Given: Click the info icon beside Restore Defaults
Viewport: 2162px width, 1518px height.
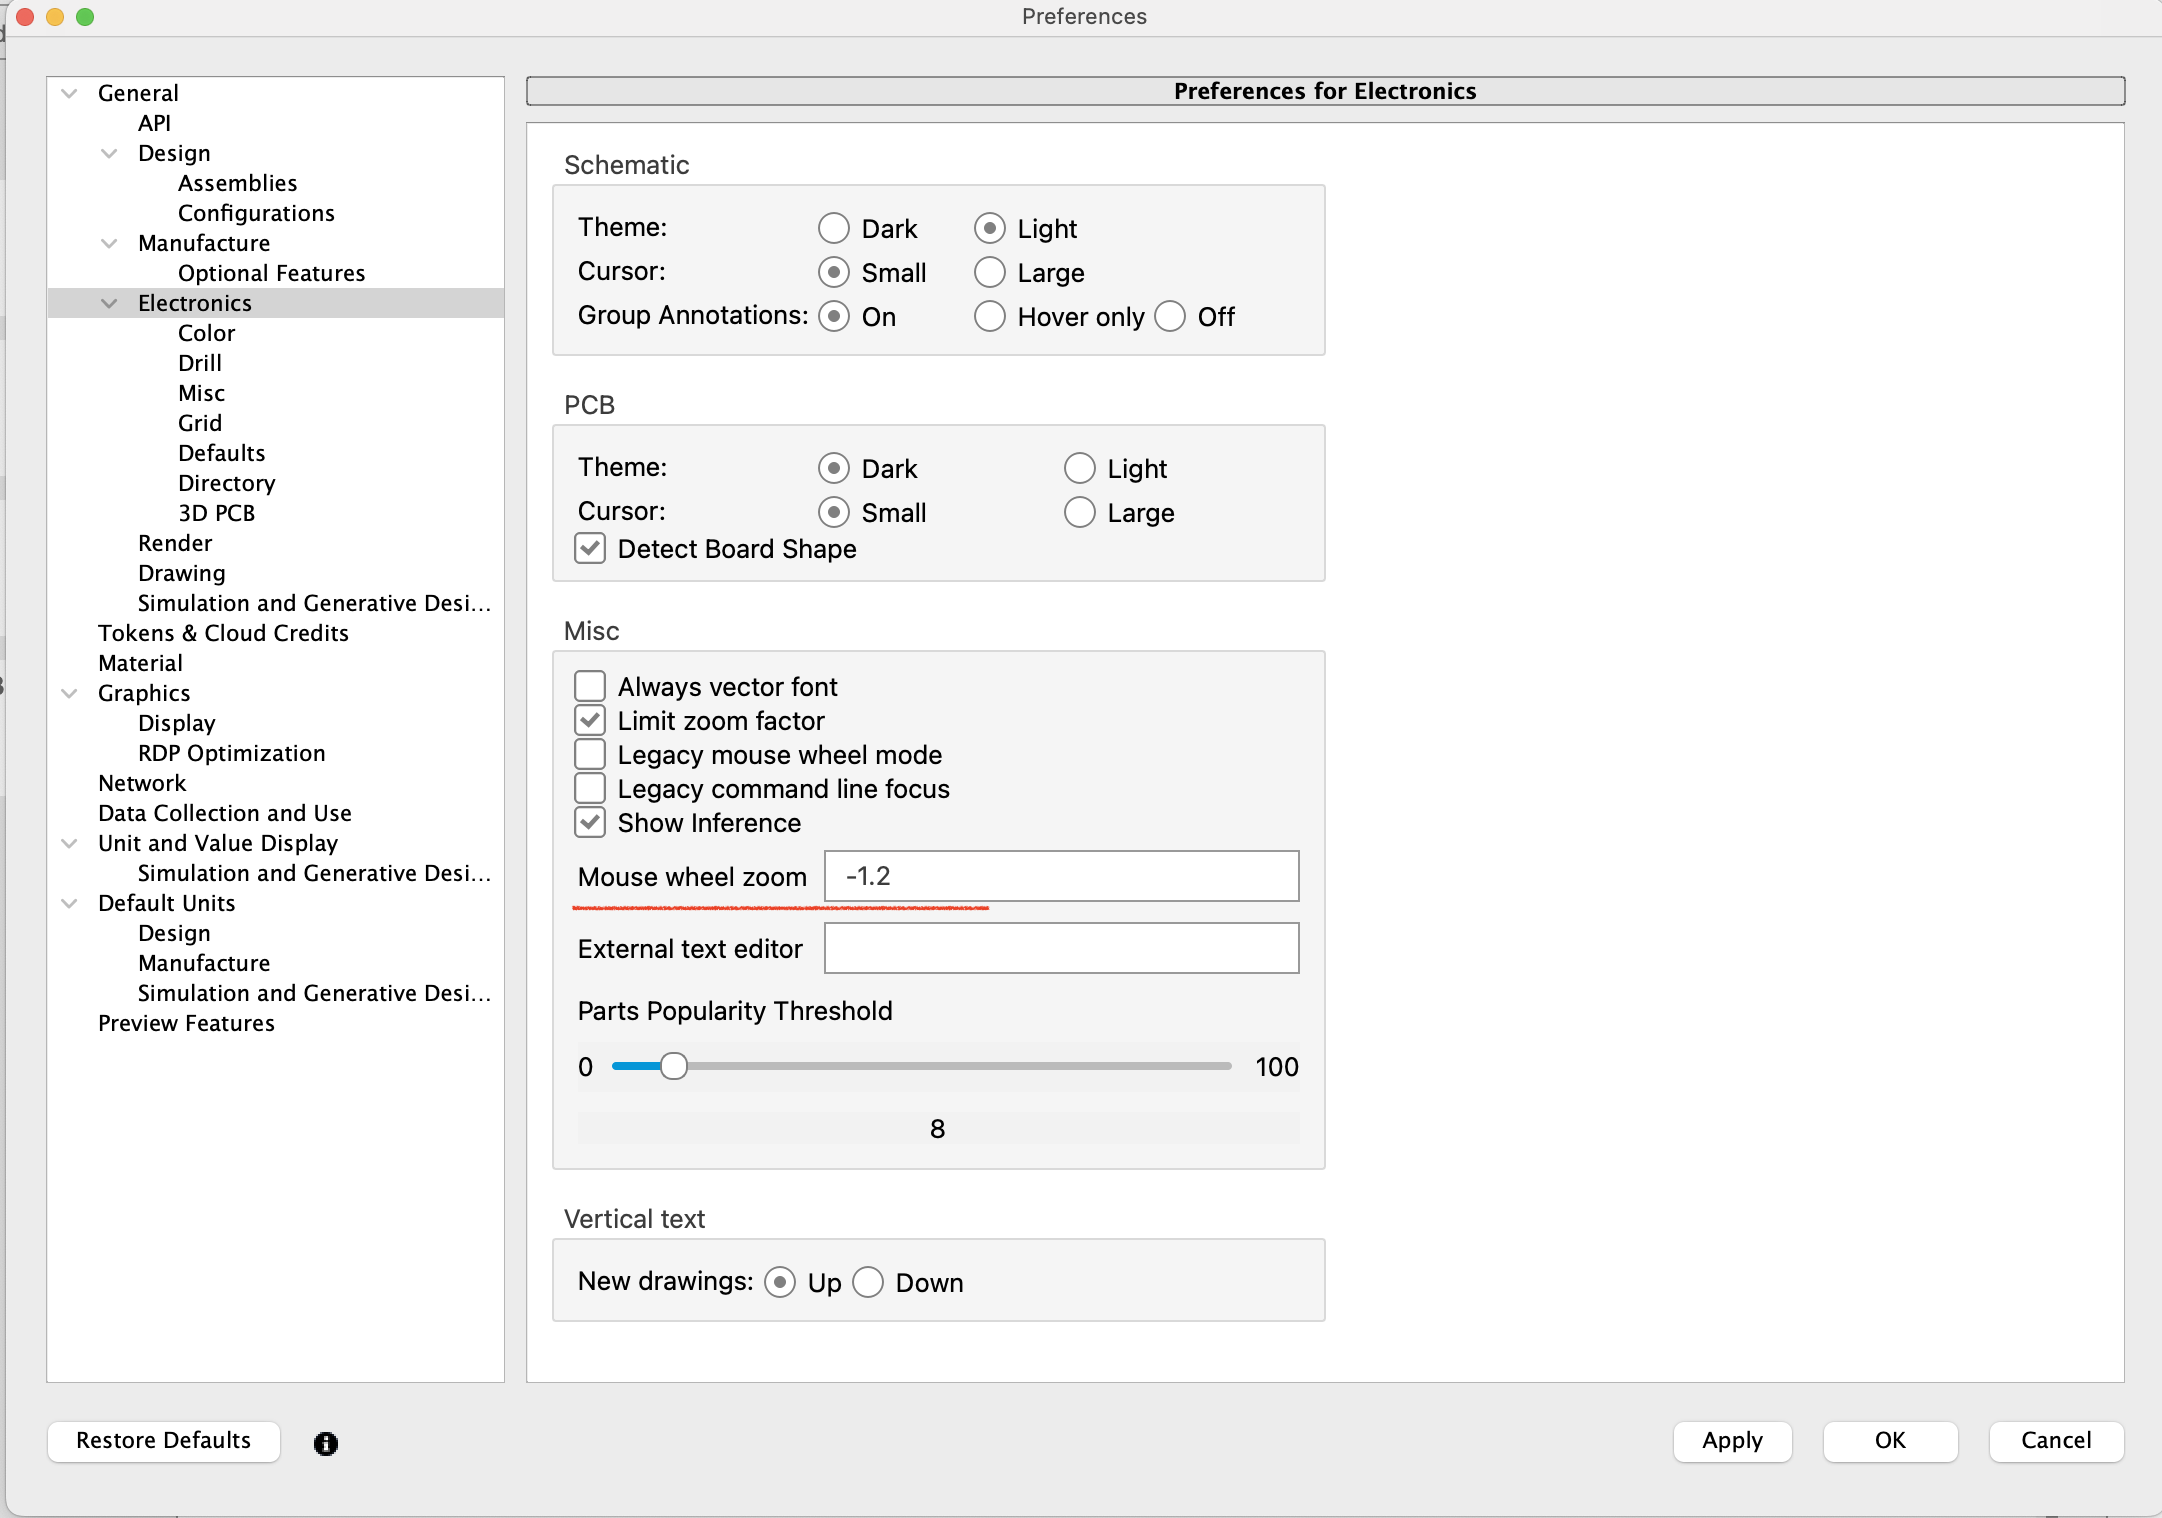Looking at the screenshot, I should pyautogui.click(x=325, y=1443).
